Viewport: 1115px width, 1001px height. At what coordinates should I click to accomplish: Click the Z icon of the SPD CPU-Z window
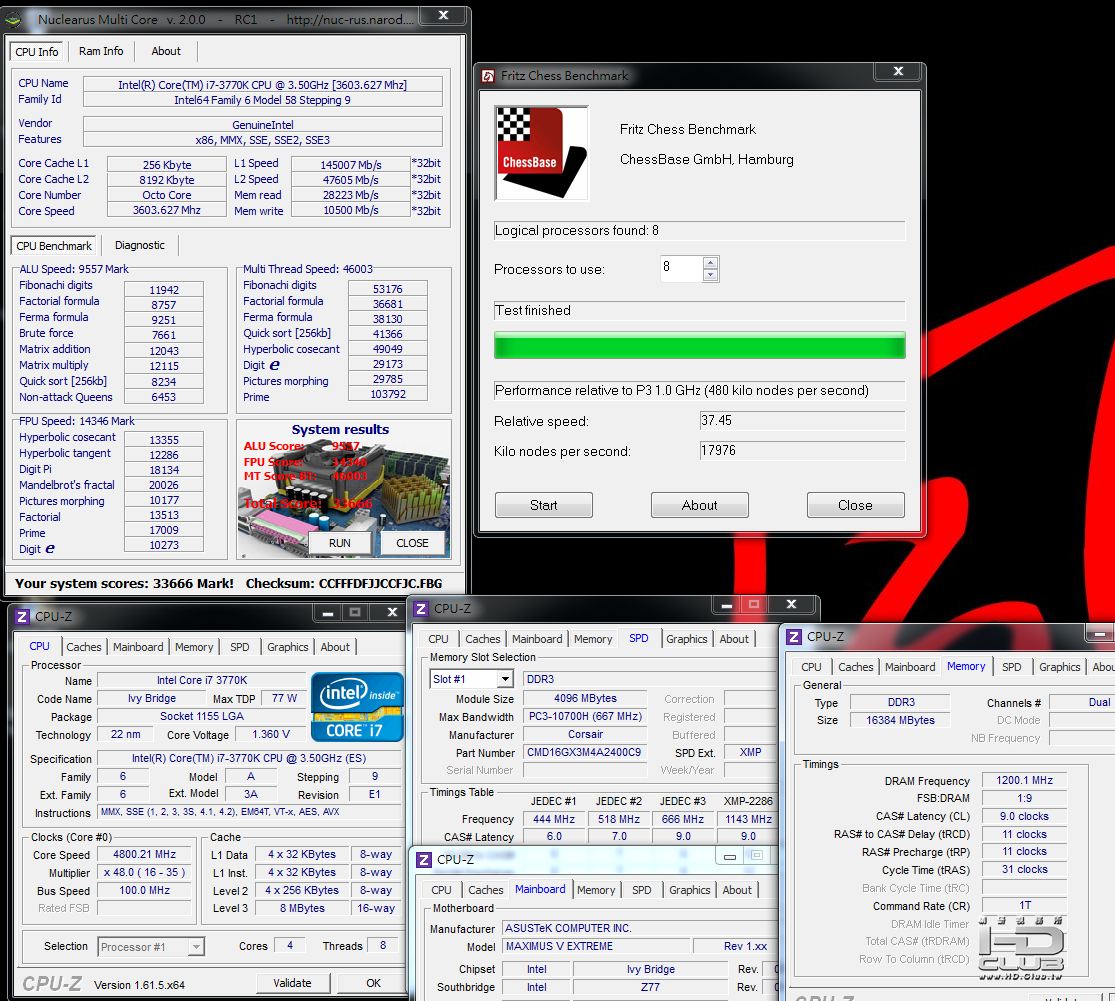pyautogui.click(x=421, y=609)
